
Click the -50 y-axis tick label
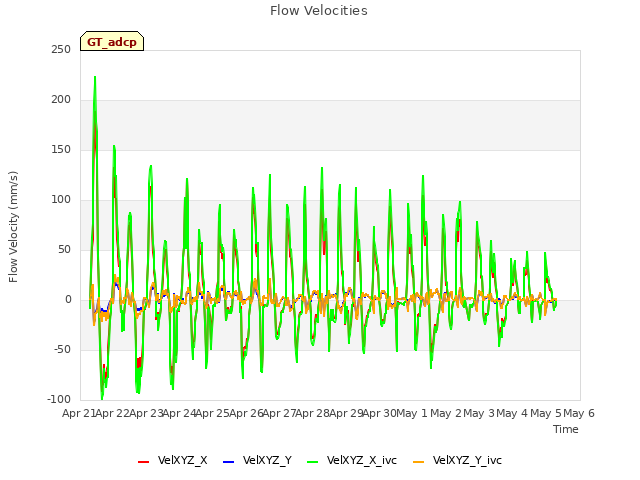pos(62,350)
